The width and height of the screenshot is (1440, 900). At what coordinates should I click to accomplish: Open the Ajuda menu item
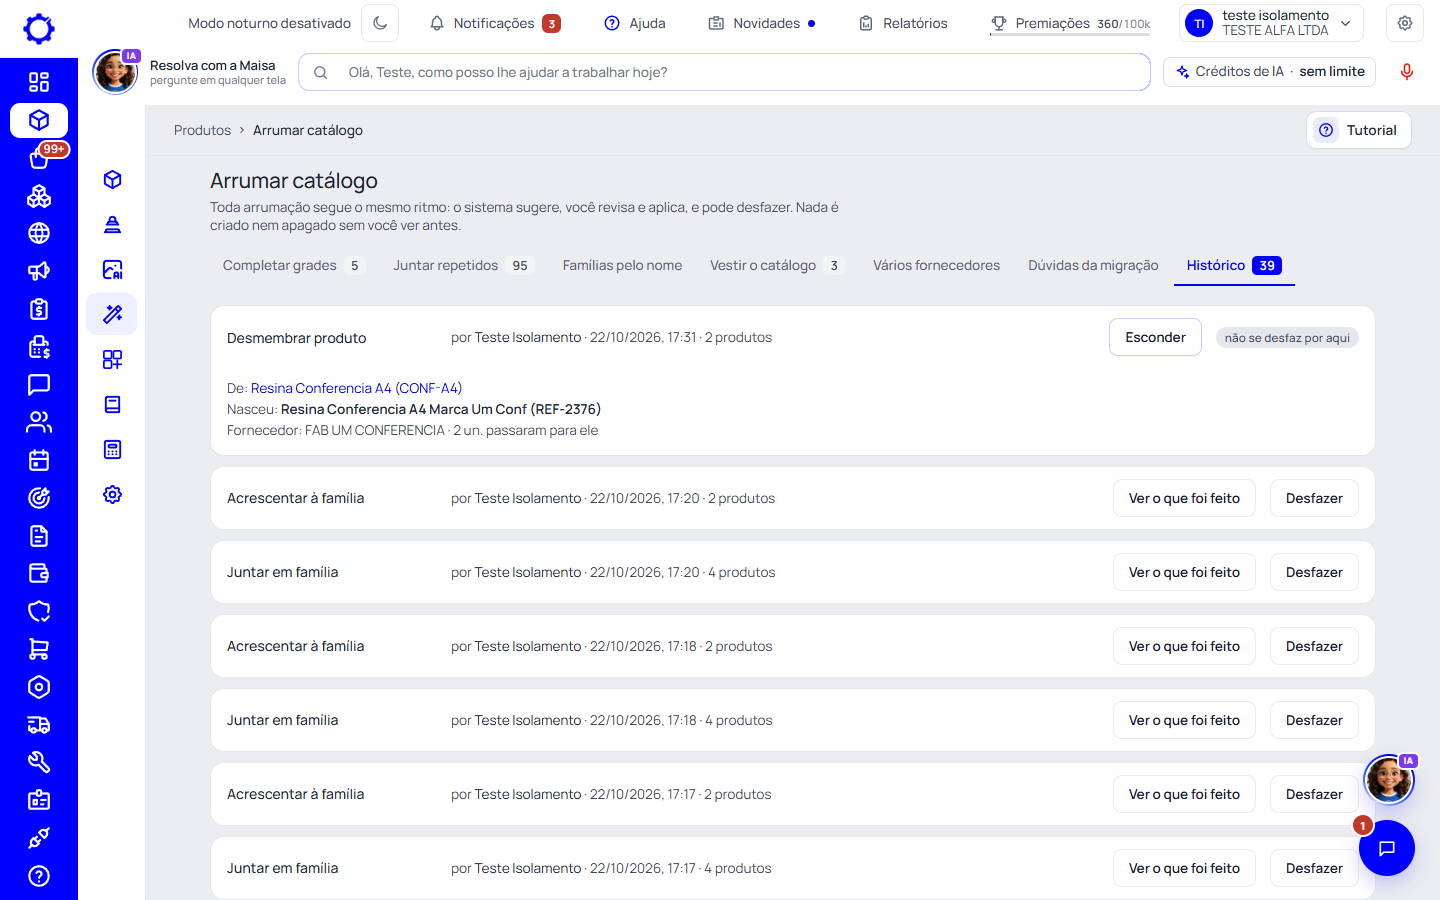point(635,23)
